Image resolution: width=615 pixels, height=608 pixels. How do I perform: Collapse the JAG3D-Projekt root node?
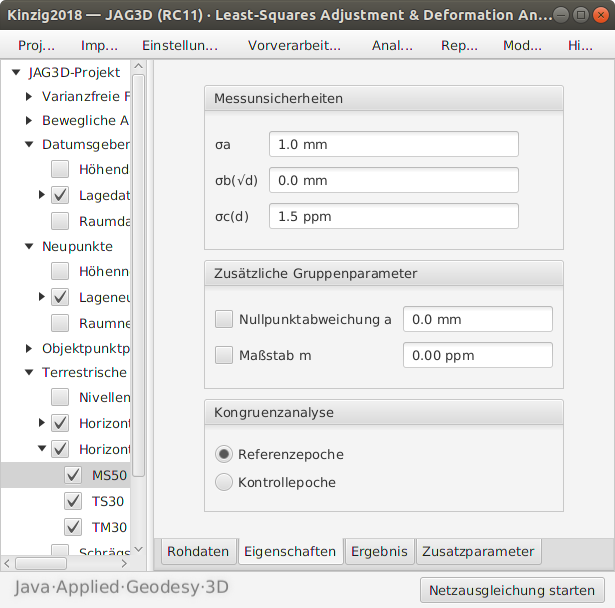[x=17, y=72]
